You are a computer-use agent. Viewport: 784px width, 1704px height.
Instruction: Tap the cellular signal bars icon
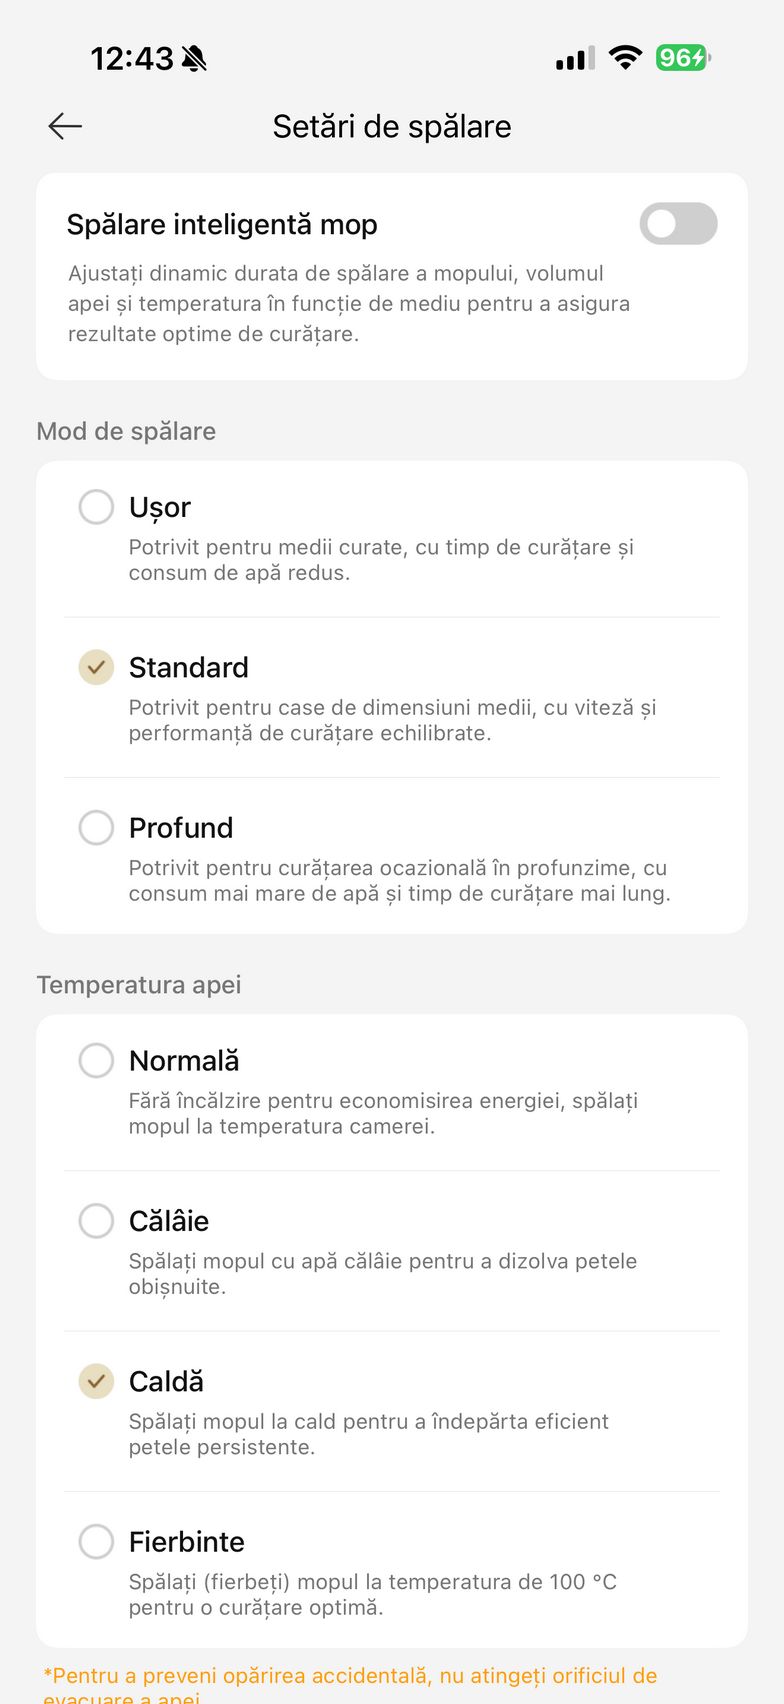575,59
